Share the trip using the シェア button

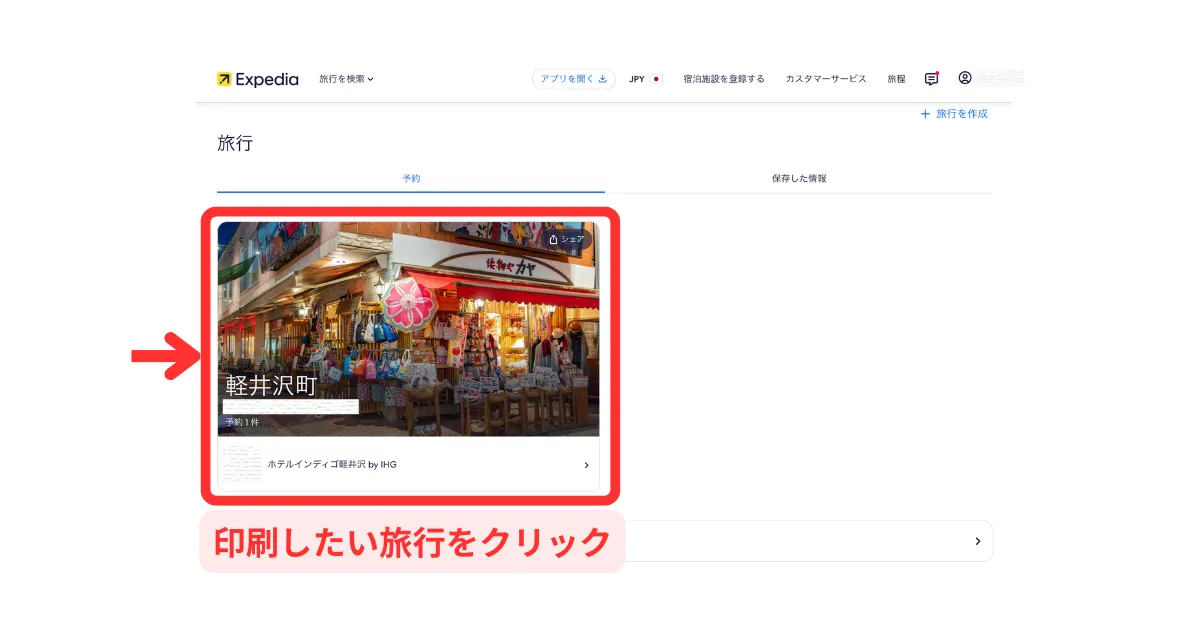click(566, 240)
